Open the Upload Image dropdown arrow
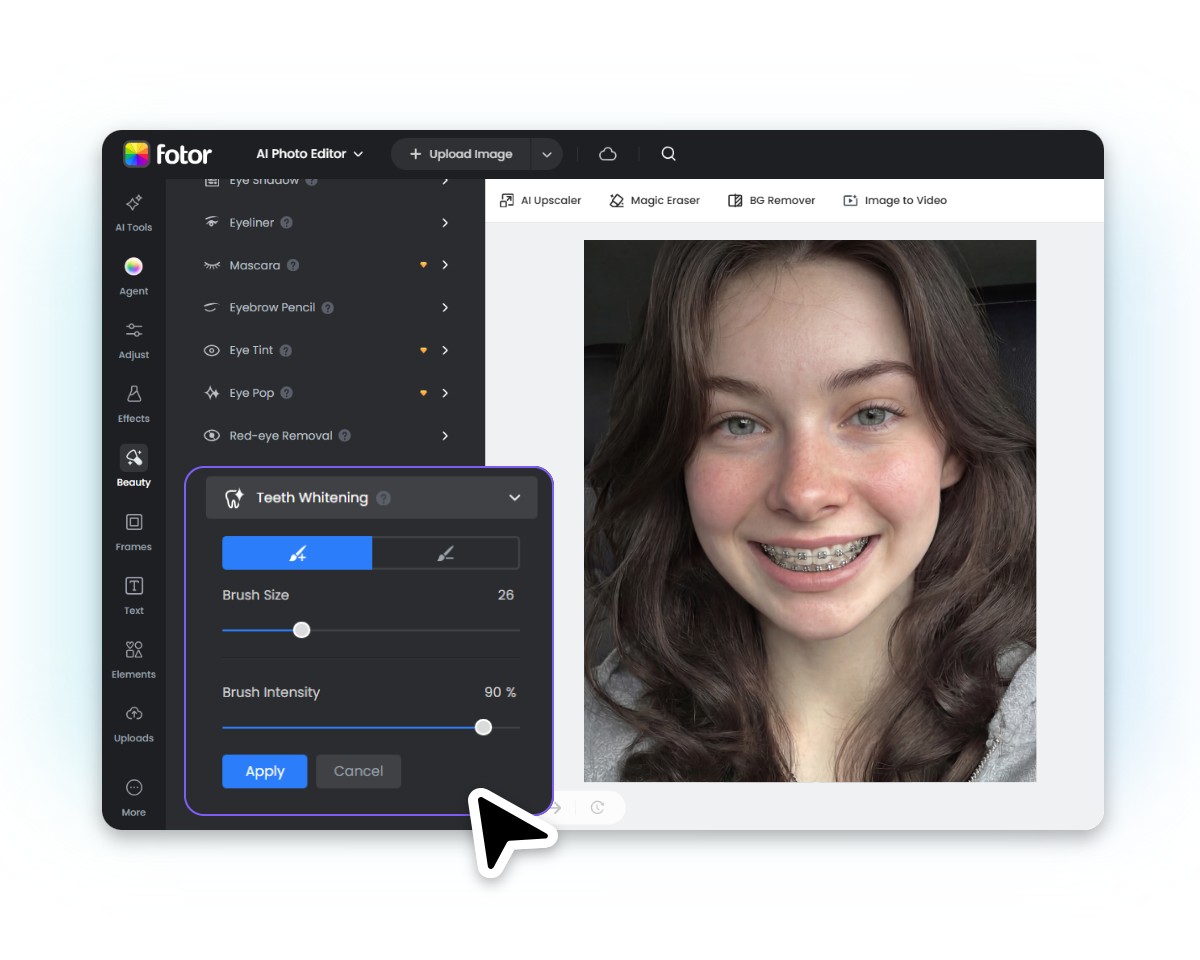 coord(547,153)
